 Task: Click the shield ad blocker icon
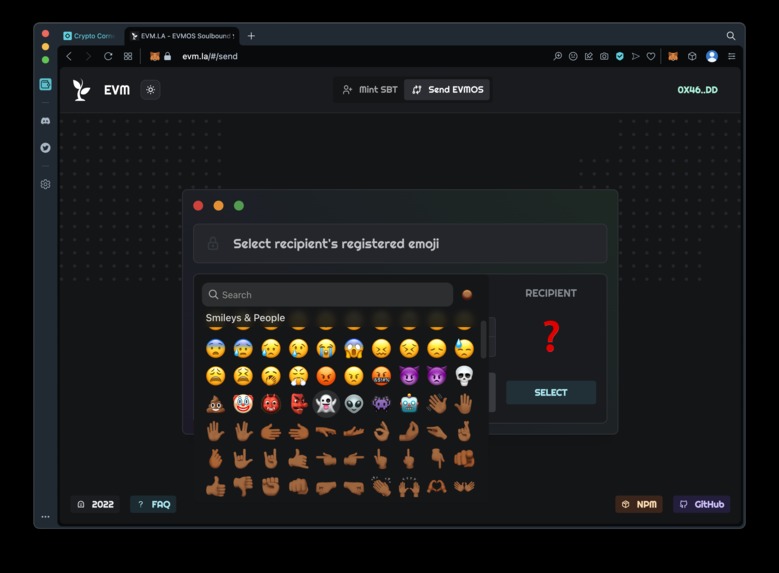[x=620, y=56]
